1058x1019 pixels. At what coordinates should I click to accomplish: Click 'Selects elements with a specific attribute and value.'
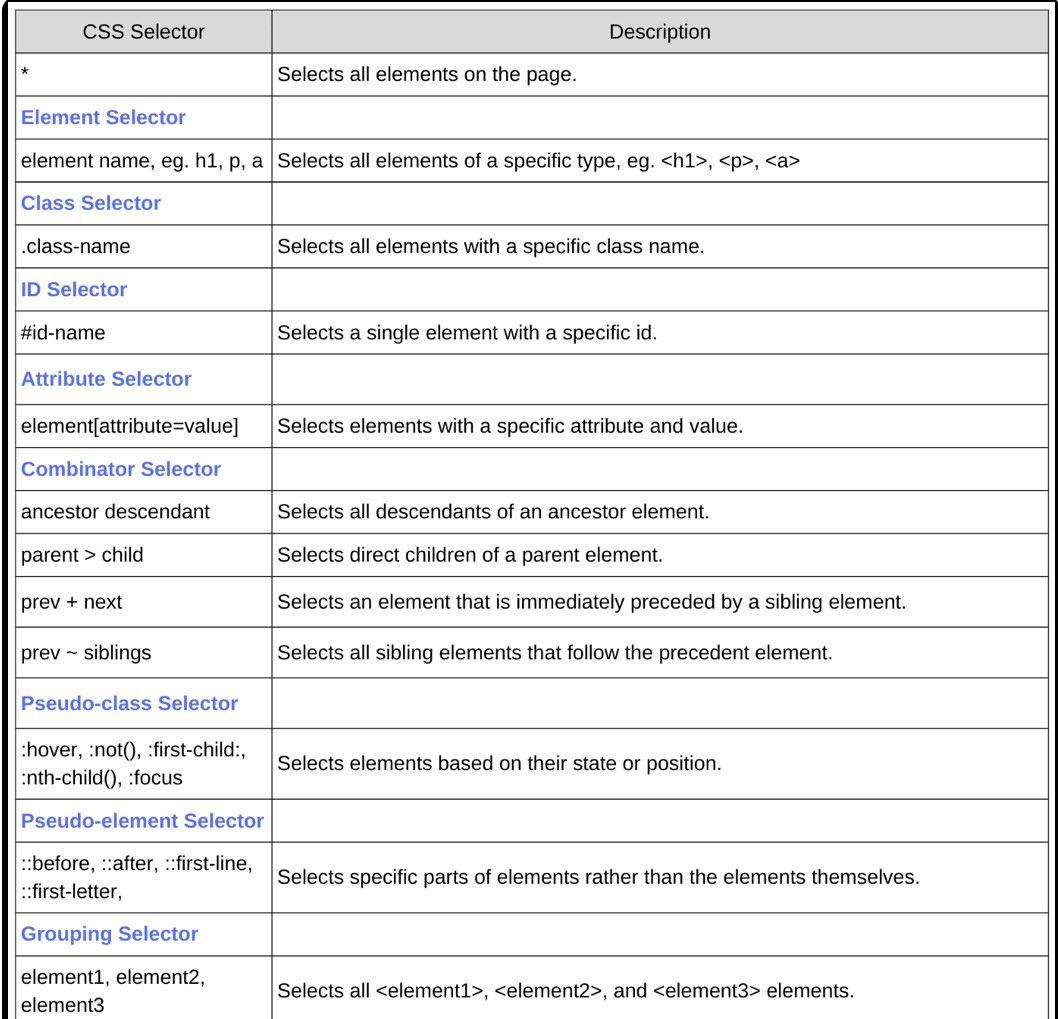[510, 426]
